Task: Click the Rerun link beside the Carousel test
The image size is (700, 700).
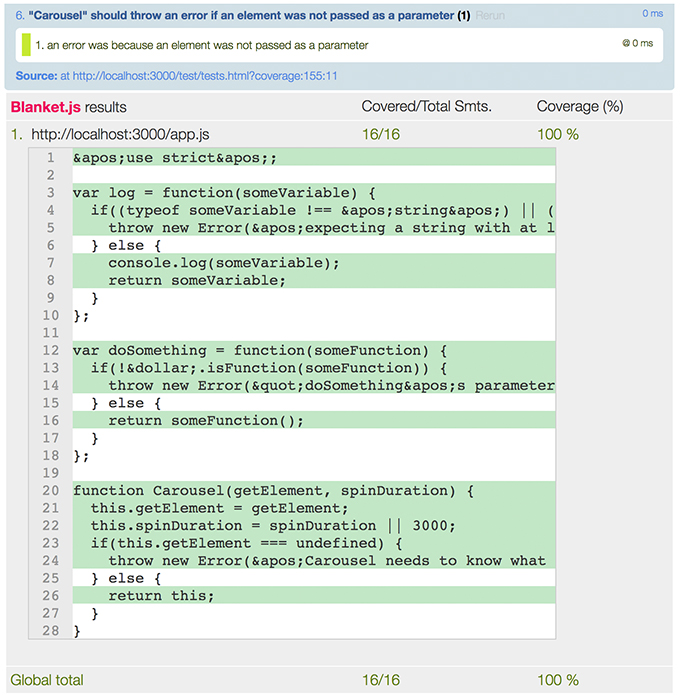Action: 491,17
